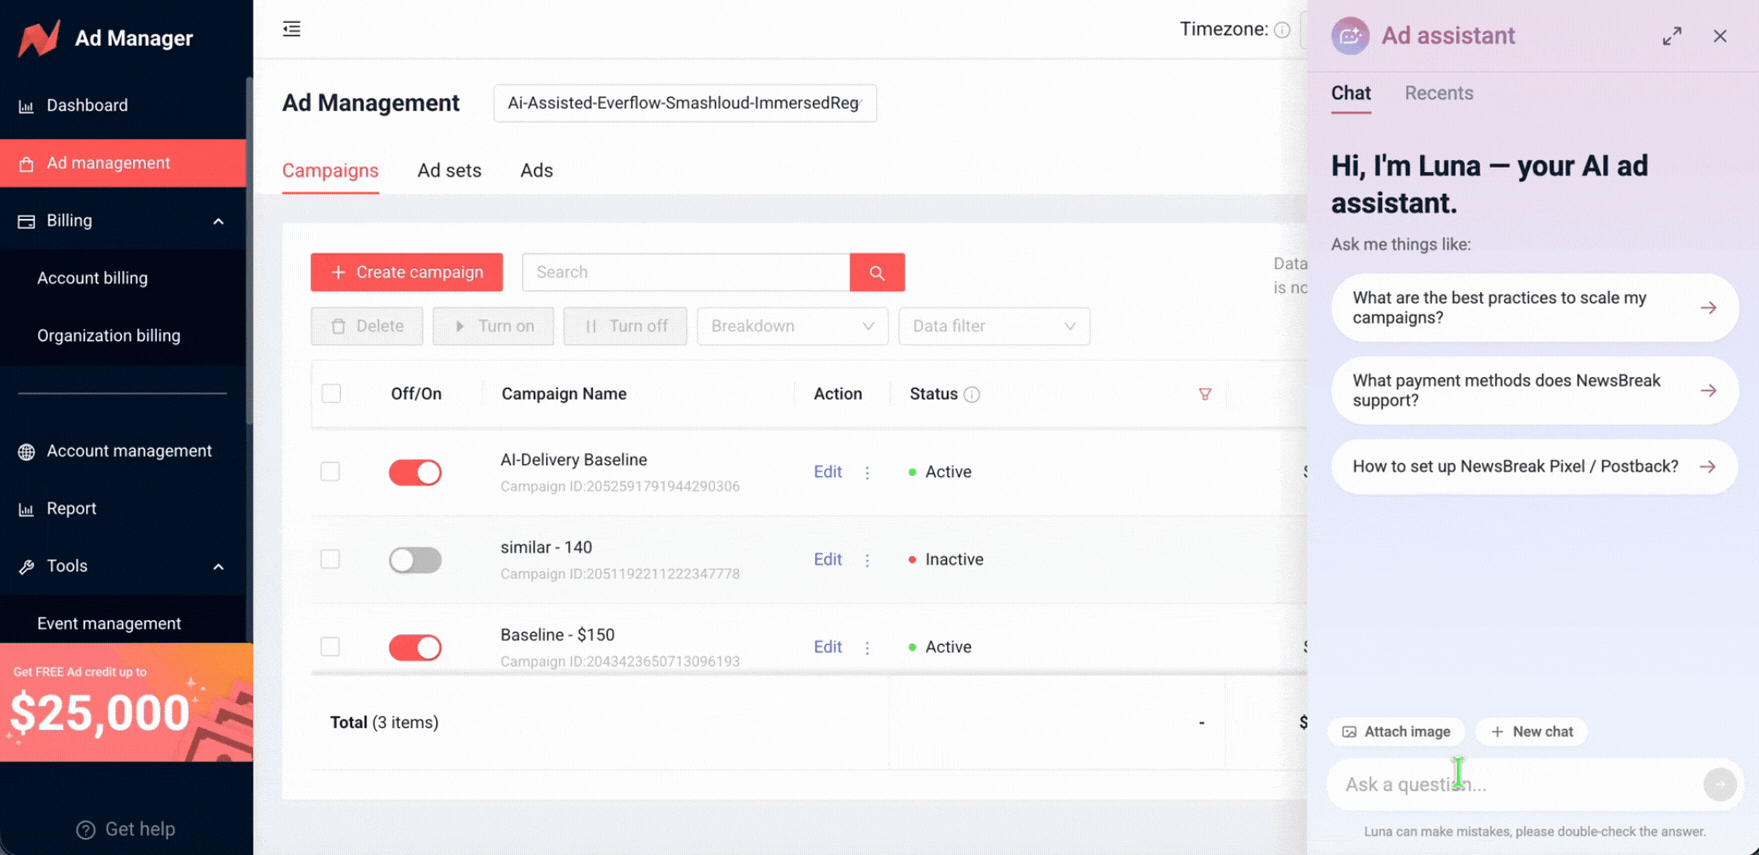Open more actions for Baseline - $150
The width and height of the screenshot is (1759, 855).
tap(867, 648)
